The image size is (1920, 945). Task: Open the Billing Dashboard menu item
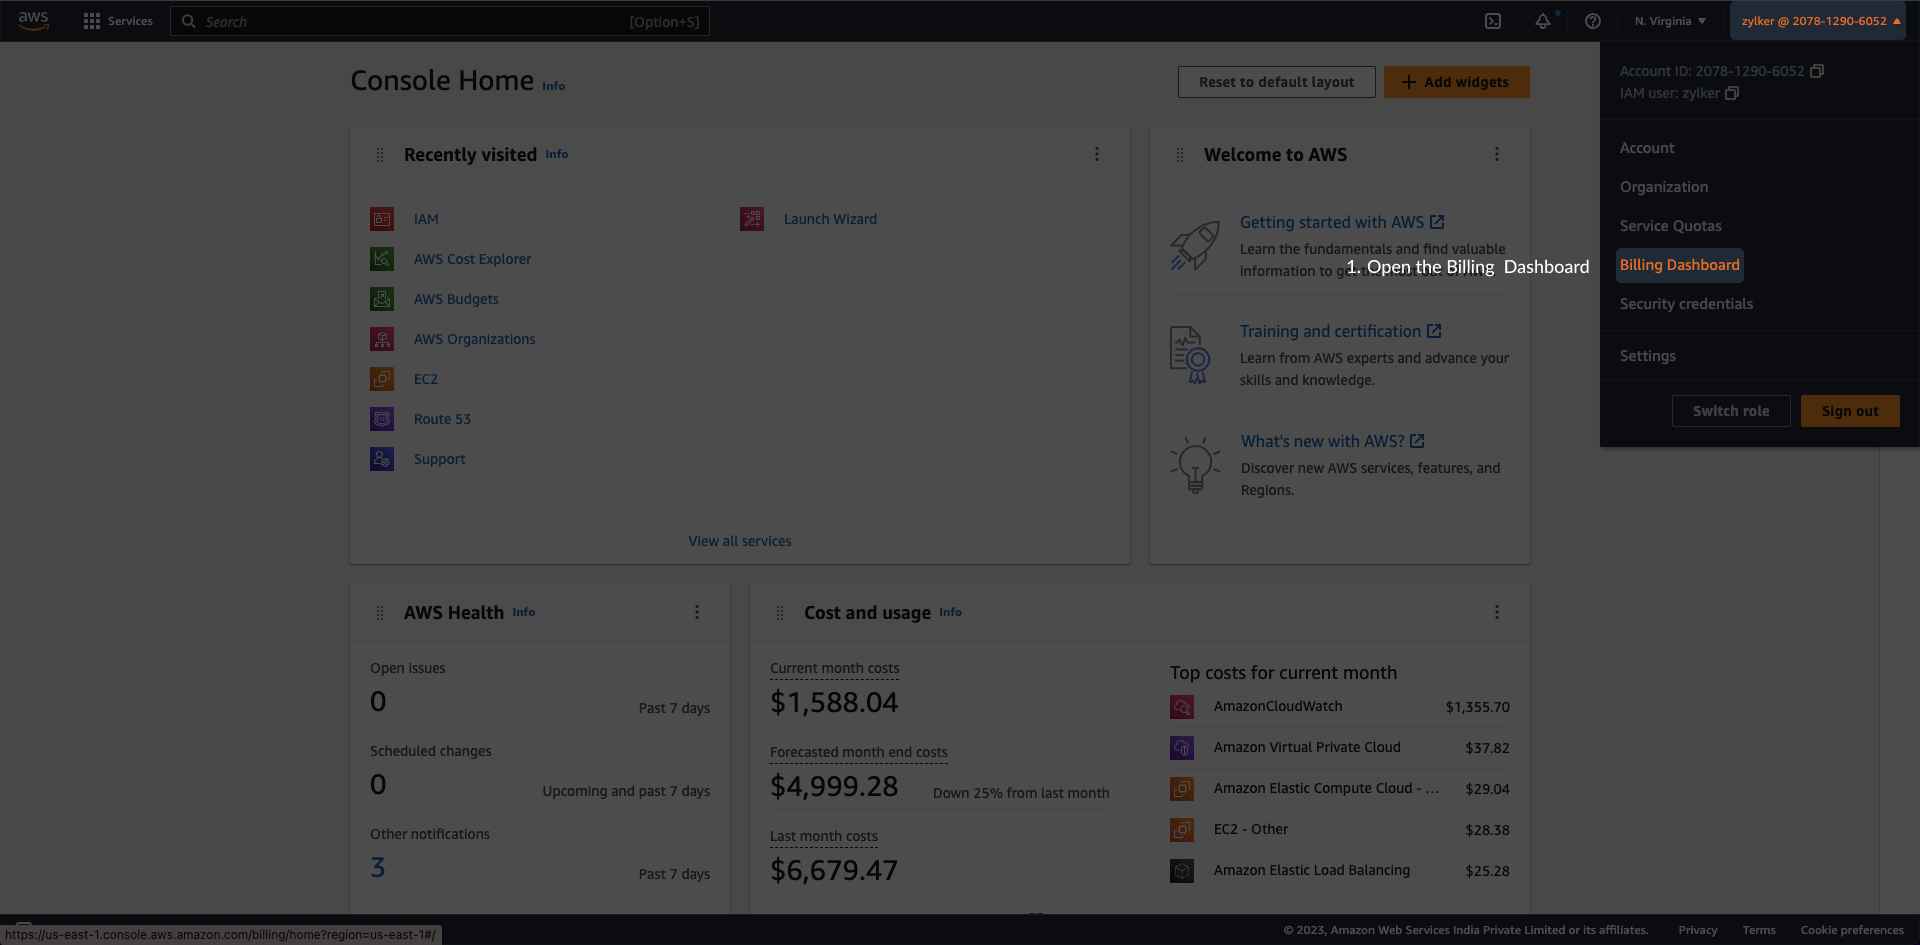tap(1680, 265)
